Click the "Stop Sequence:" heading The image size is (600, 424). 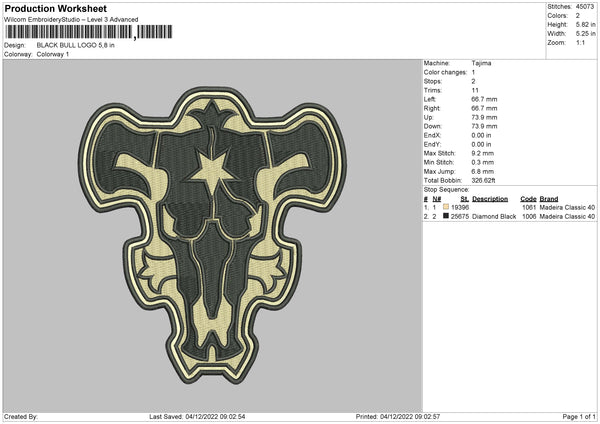[446, 189]
